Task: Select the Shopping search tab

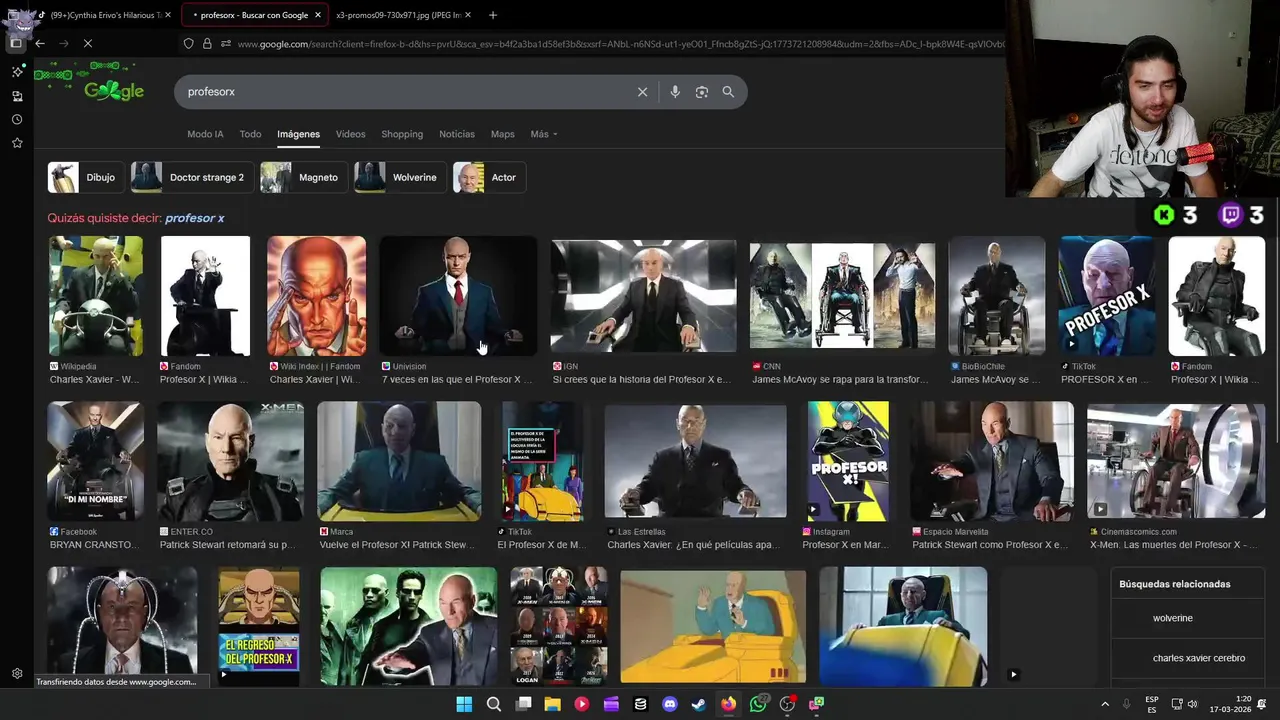Action: (402, 134)
